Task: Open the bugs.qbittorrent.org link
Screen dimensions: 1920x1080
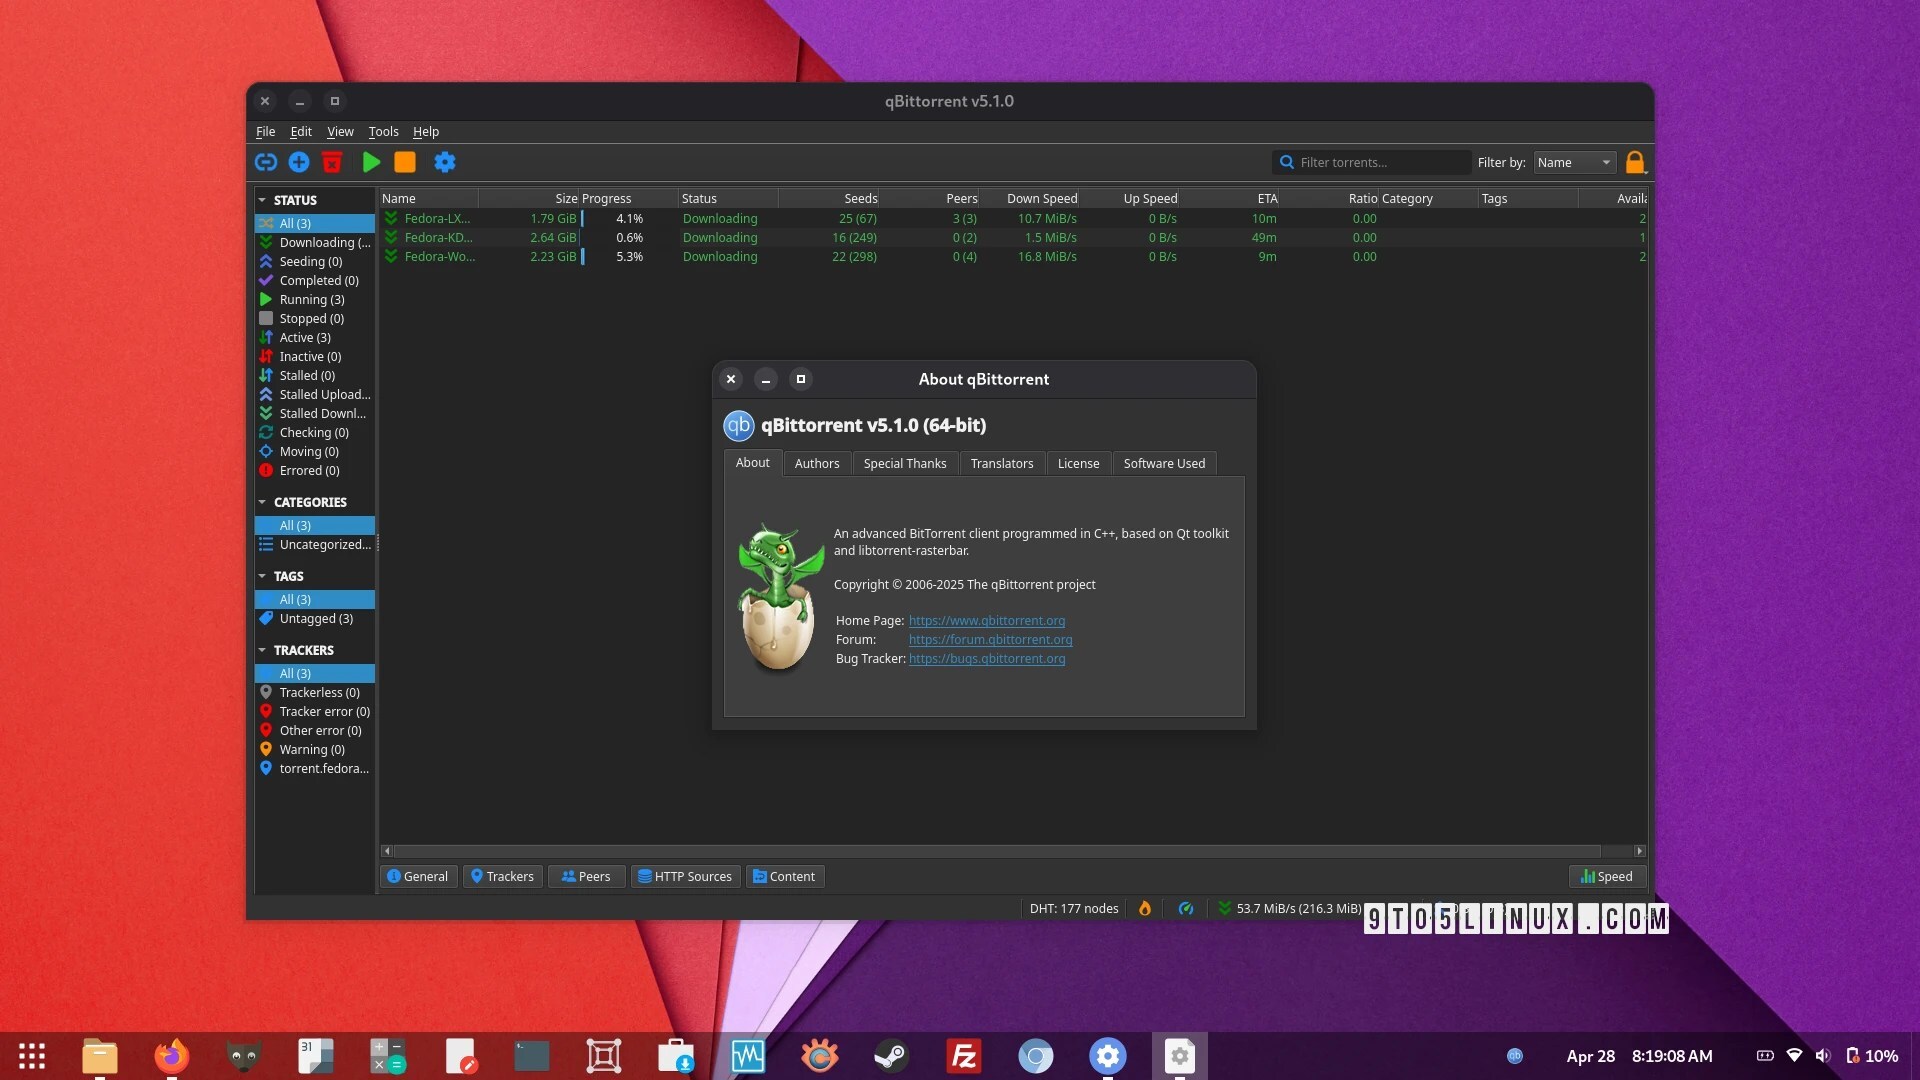Action: 987,658
